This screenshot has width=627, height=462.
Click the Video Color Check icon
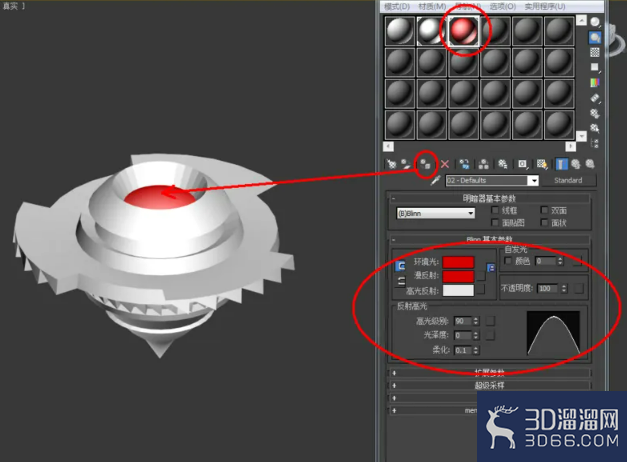[595, 82]
